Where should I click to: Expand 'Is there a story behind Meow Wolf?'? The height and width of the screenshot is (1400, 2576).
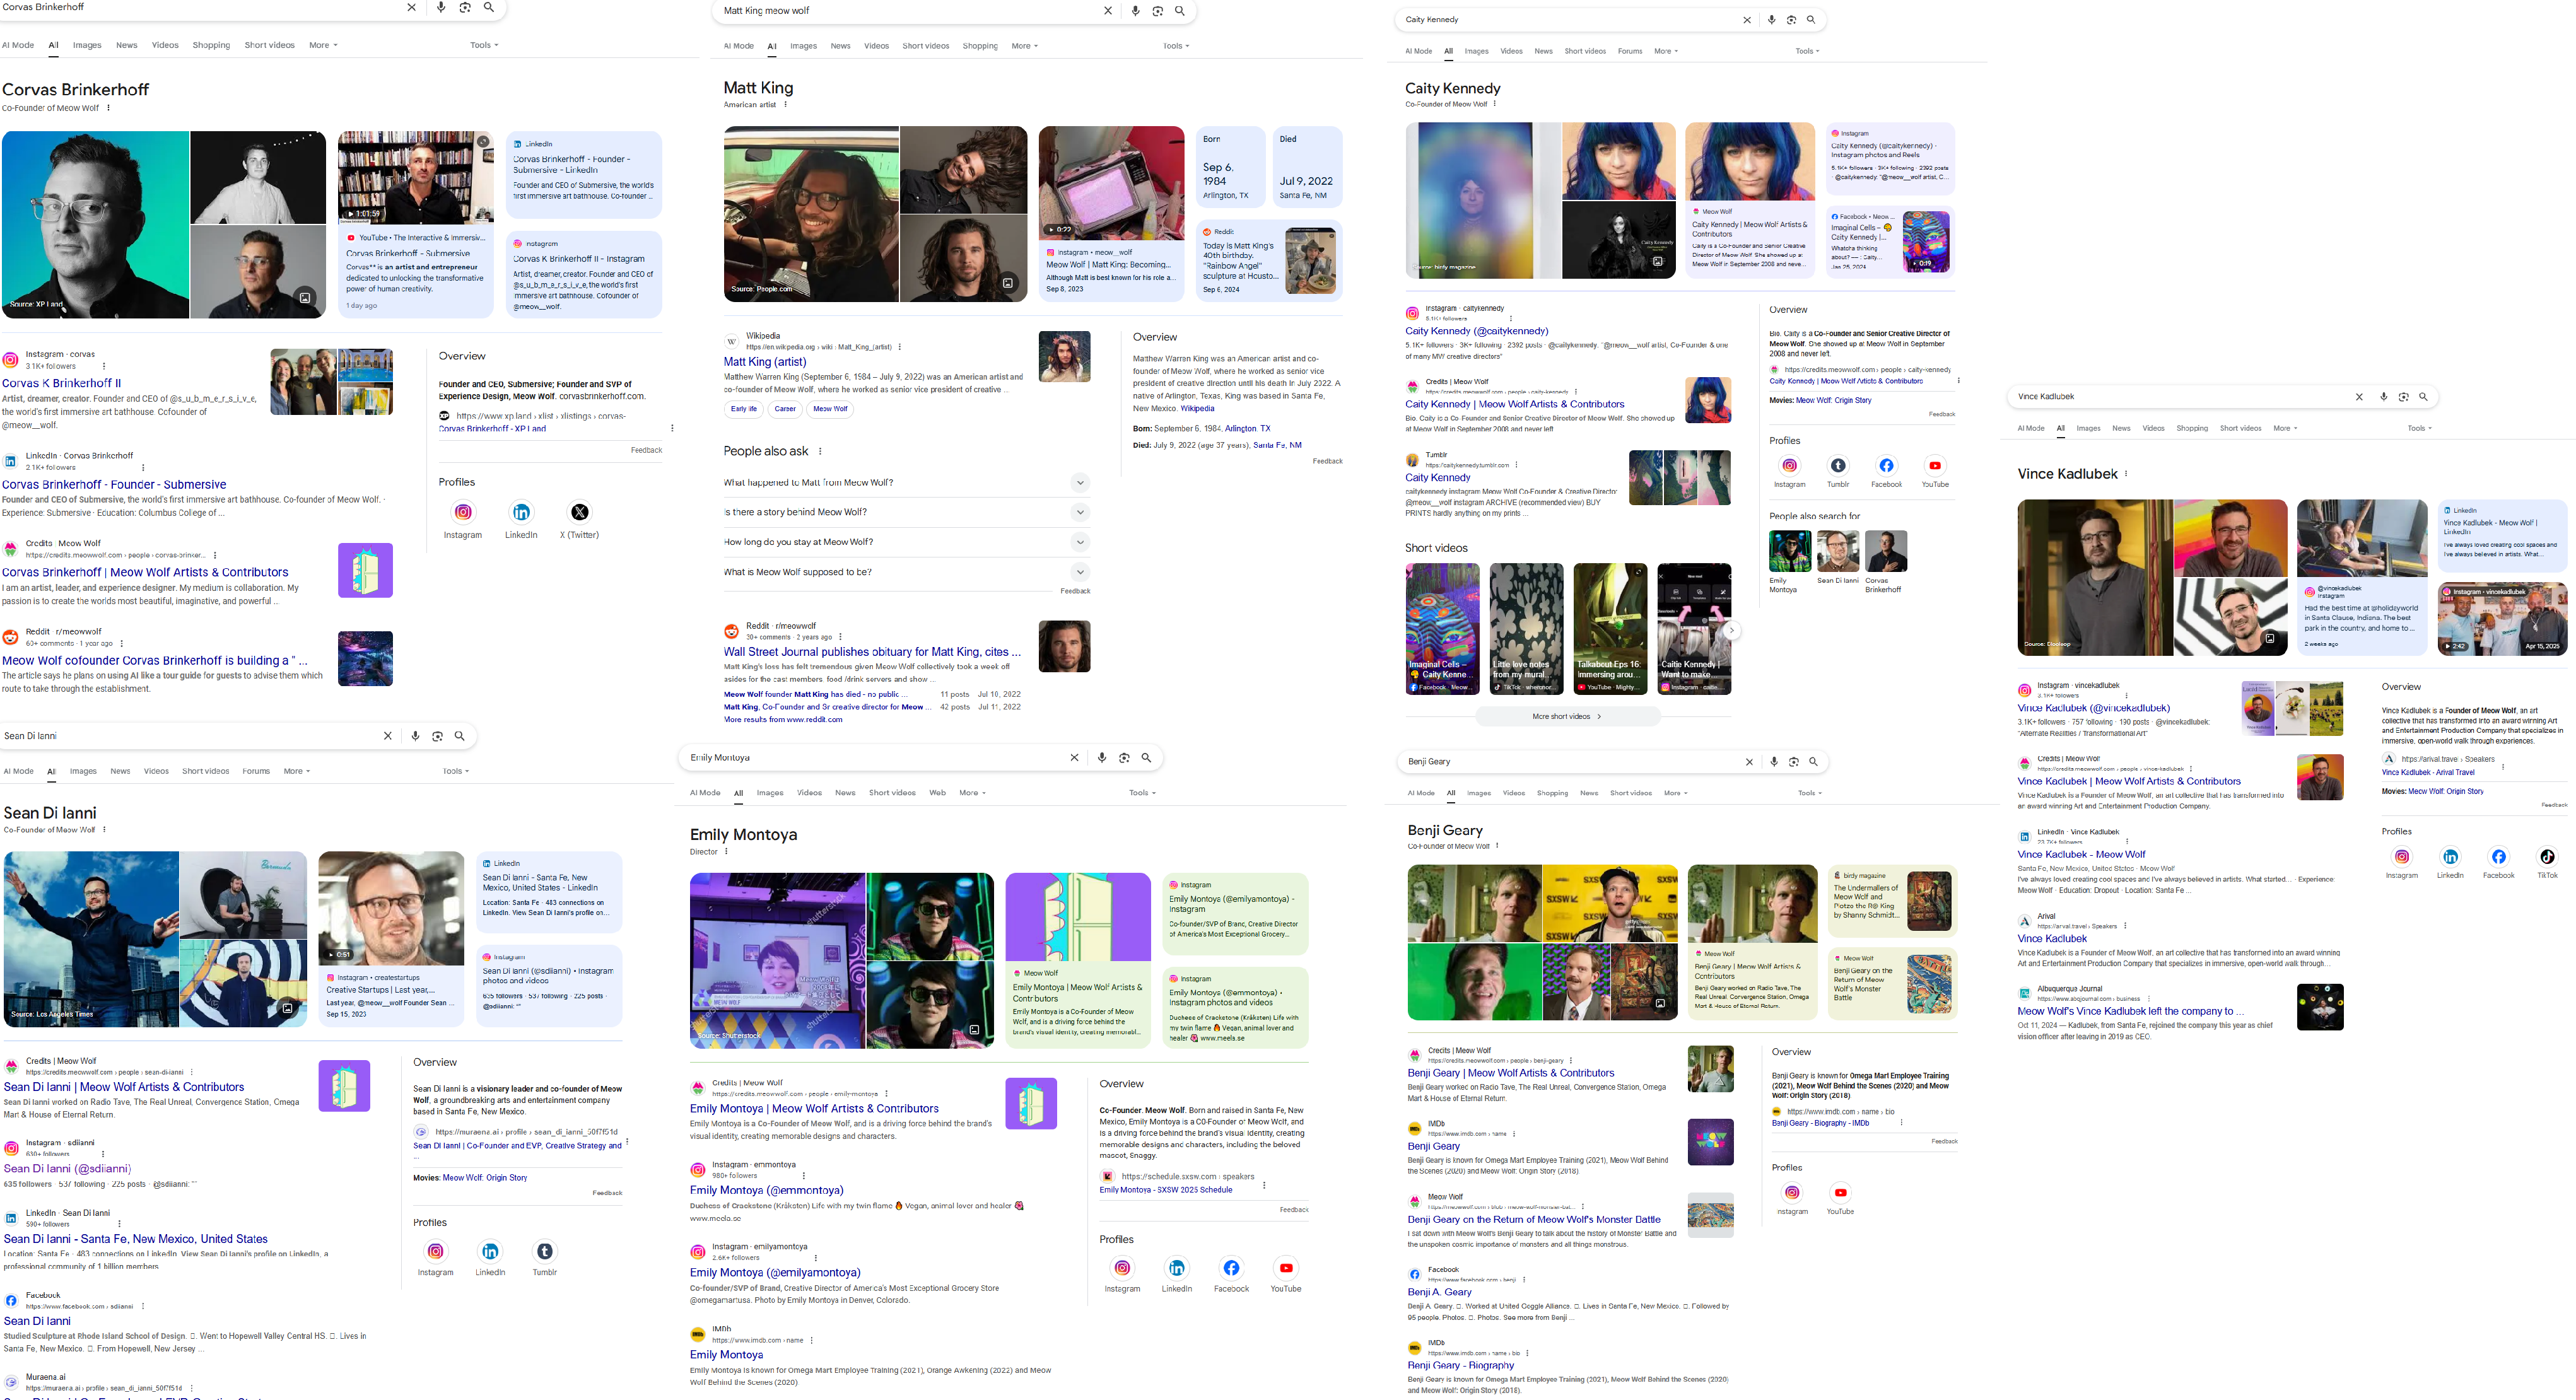(x=906, y=512)
